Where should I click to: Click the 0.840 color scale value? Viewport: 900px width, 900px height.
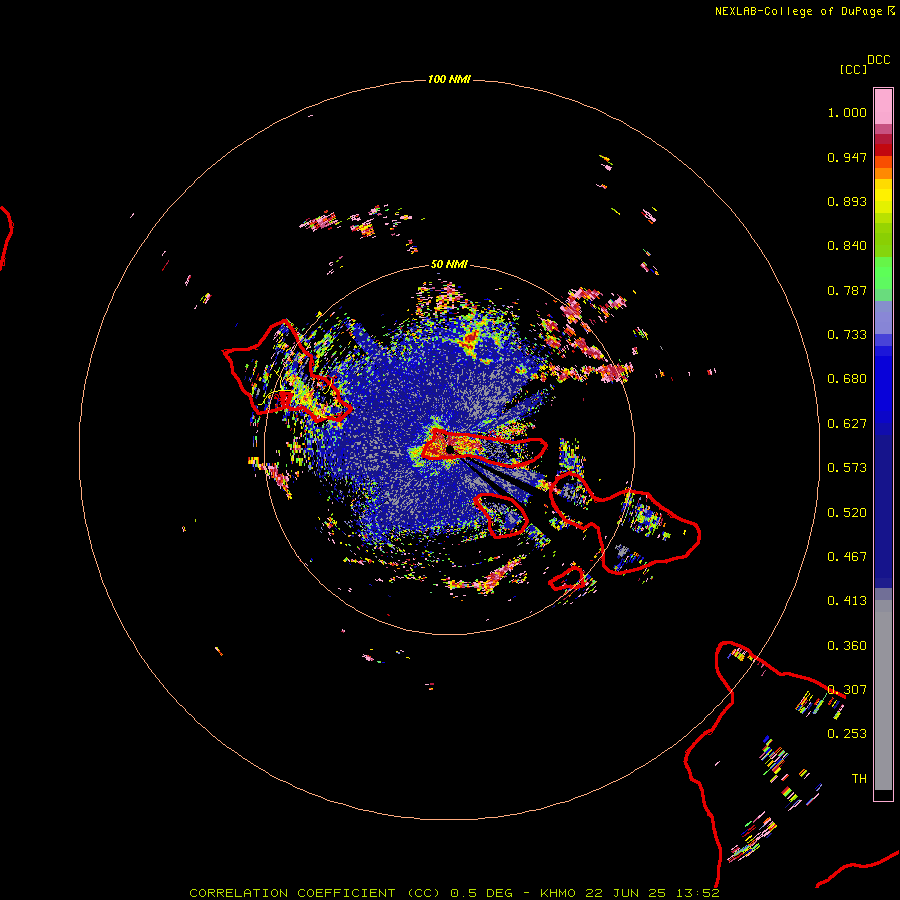pos(847,246)
